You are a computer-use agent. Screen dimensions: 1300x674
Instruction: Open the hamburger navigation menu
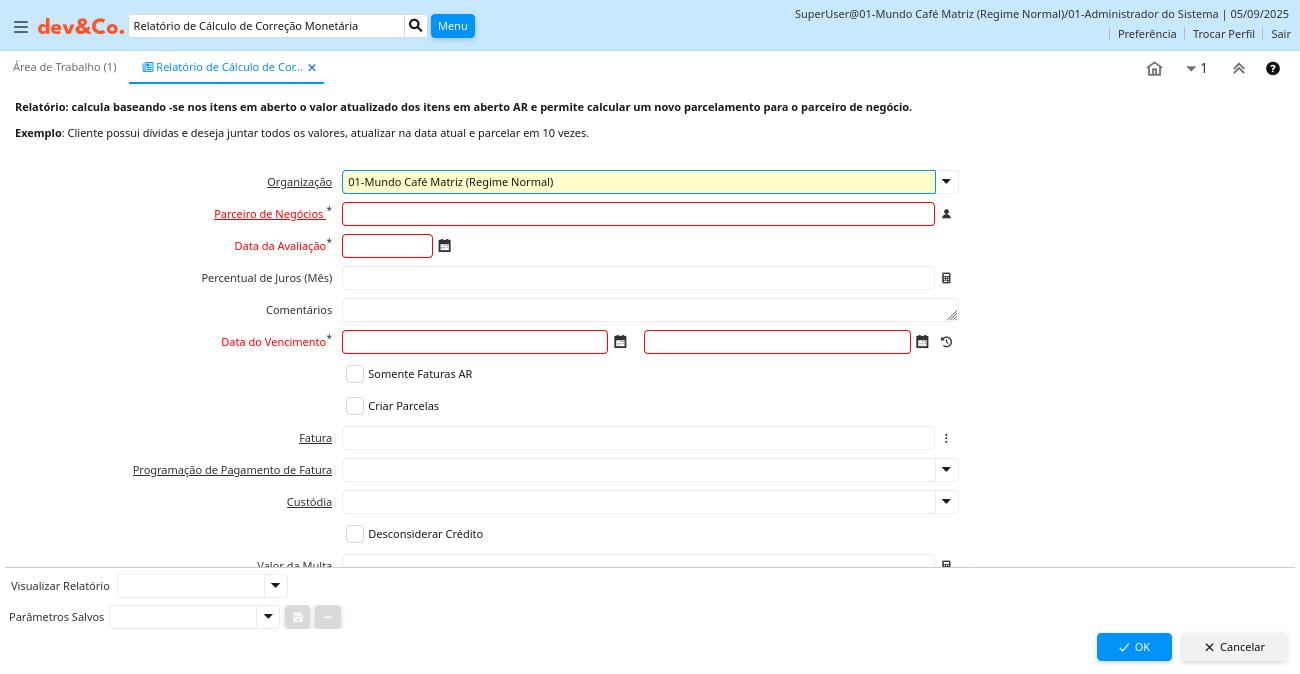coord(21,27)
